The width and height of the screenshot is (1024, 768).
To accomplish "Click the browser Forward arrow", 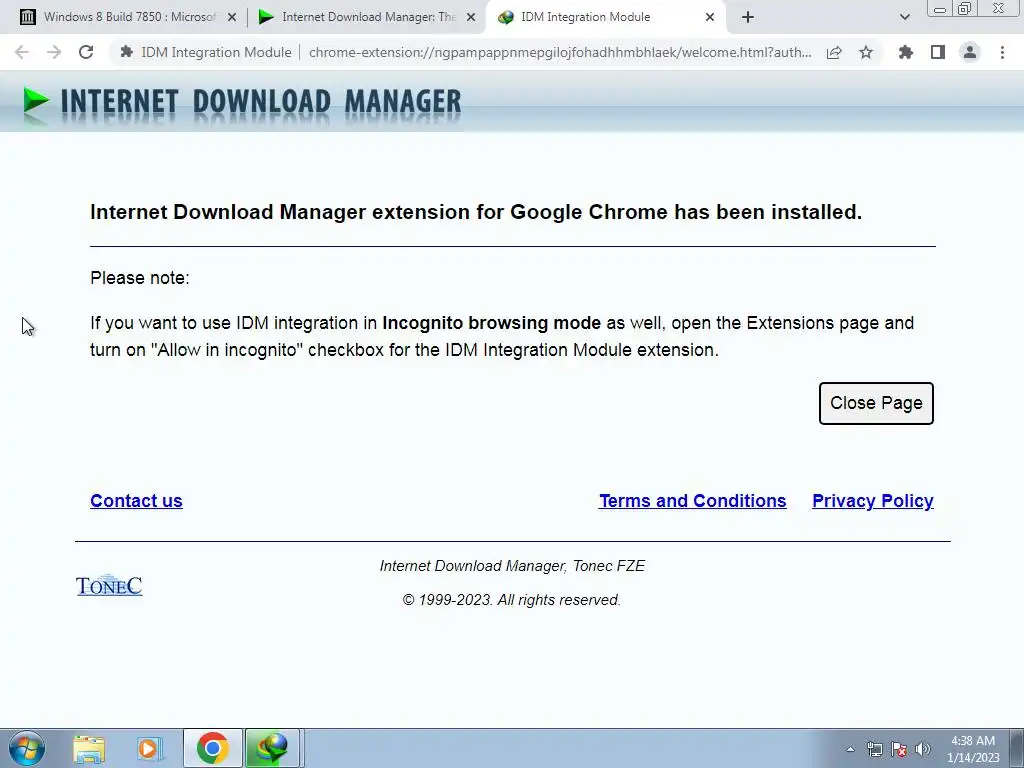I will tap(54, 52).
